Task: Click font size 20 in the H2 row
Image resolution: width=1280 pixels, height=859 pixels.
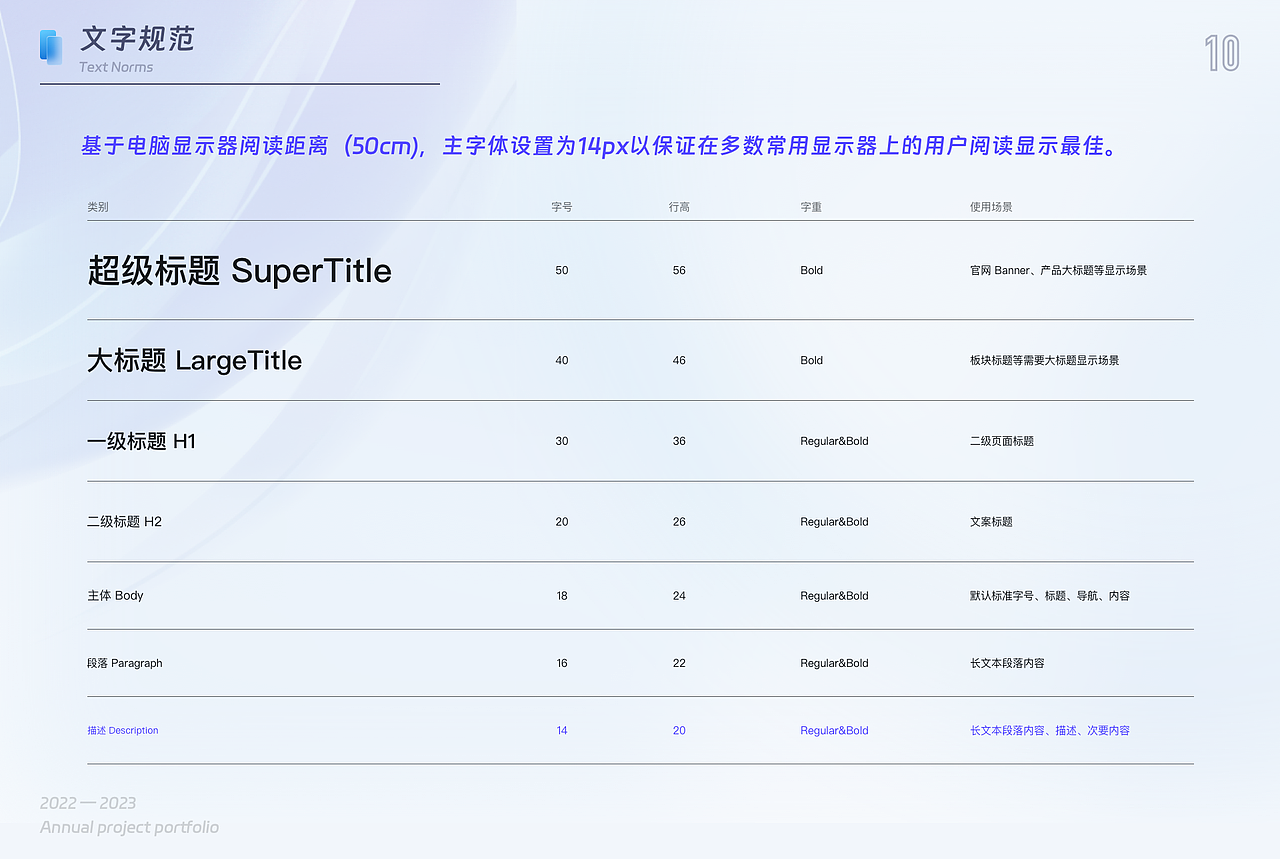Action: pyautogui.click(x=562, y=522)
